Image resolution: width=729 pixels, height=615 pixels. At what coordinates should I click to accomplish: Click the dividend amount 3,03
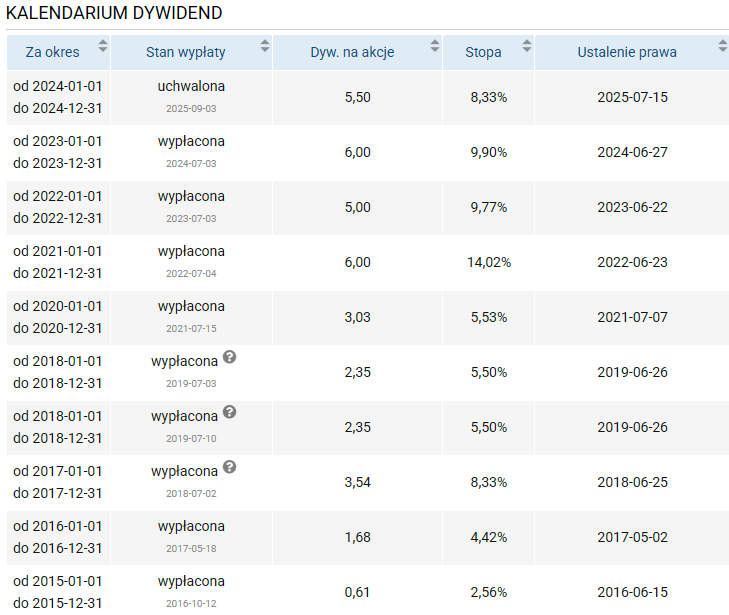(x=357, y=317)
